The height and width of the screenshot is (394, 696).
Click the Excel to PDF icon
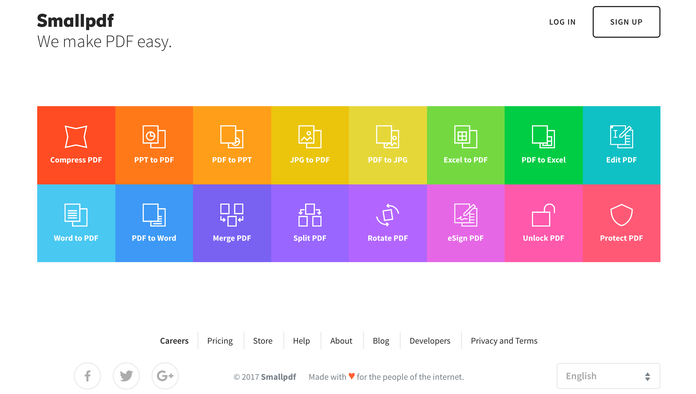tap(466, 136)
